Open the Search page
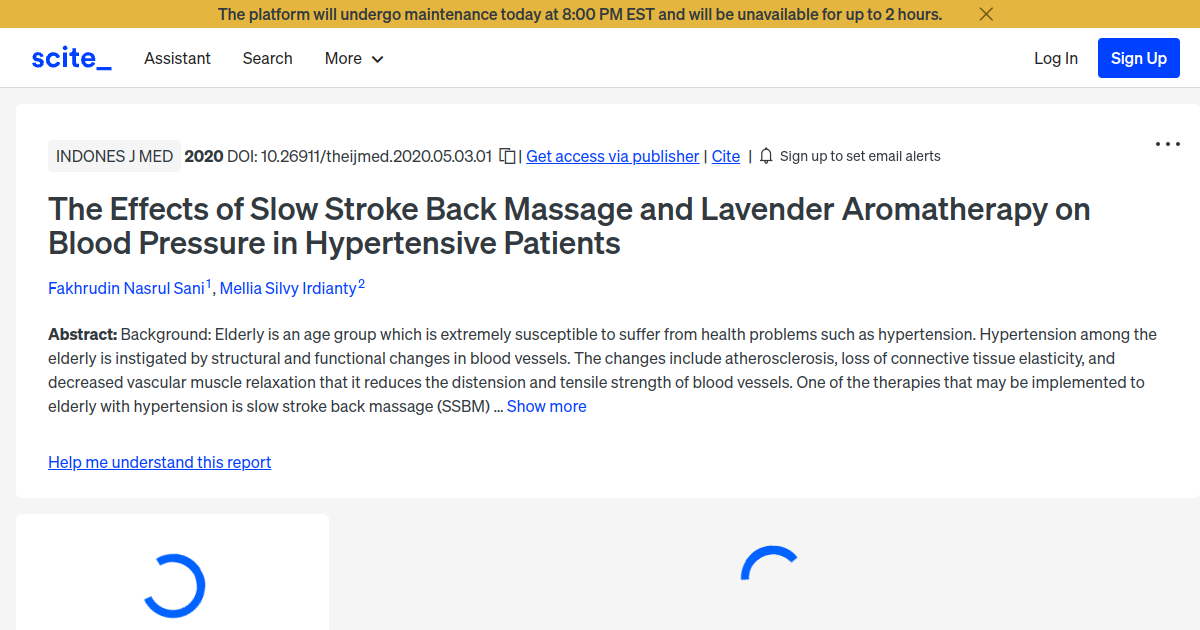Image resolution: width=1200 pixels, height=630 pixels. click(x=267, y=58)
